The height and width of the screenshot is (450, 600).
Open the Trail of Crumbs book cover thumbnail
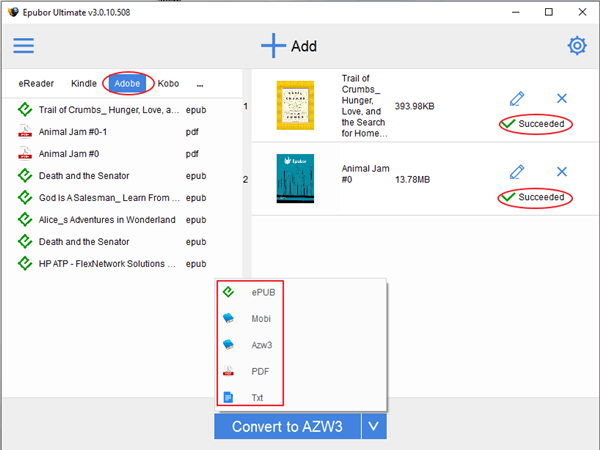click(x=295, y=105)
